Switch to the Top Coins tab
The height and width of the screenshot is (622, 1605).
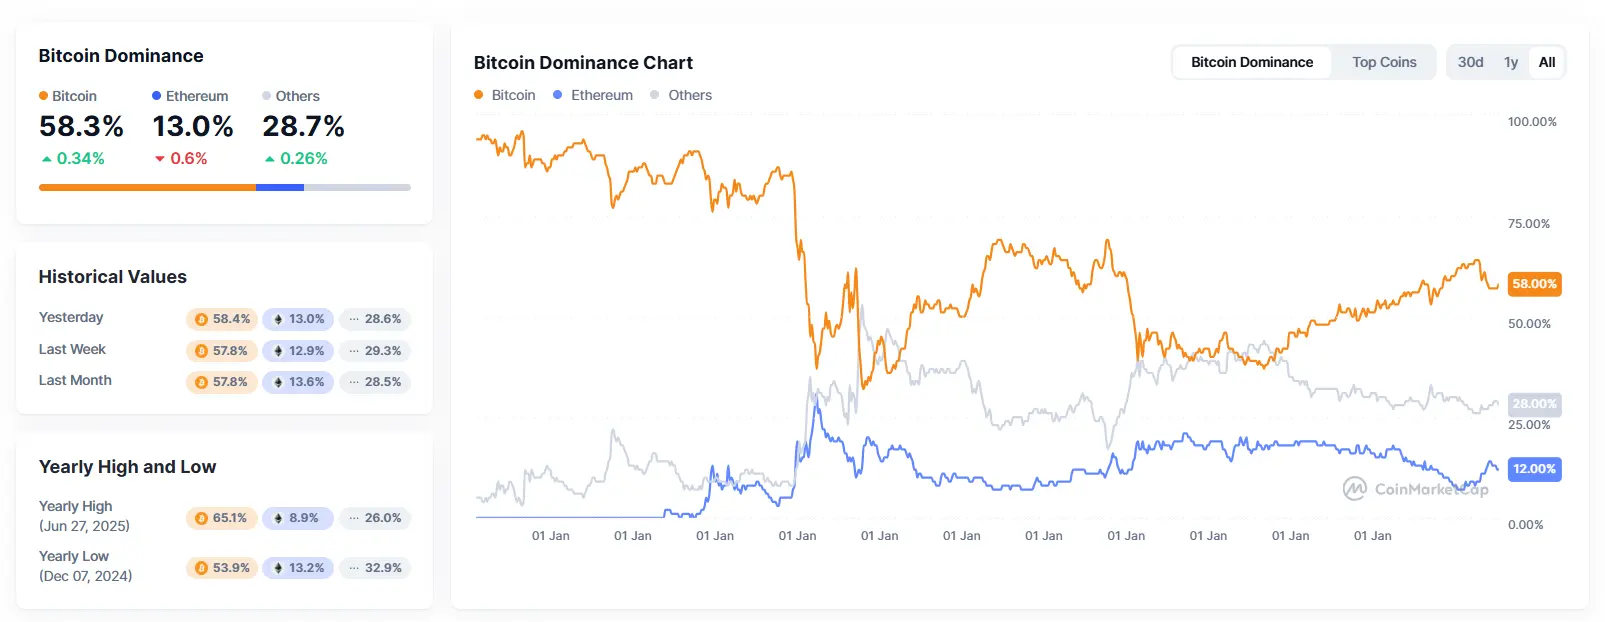1384,62
